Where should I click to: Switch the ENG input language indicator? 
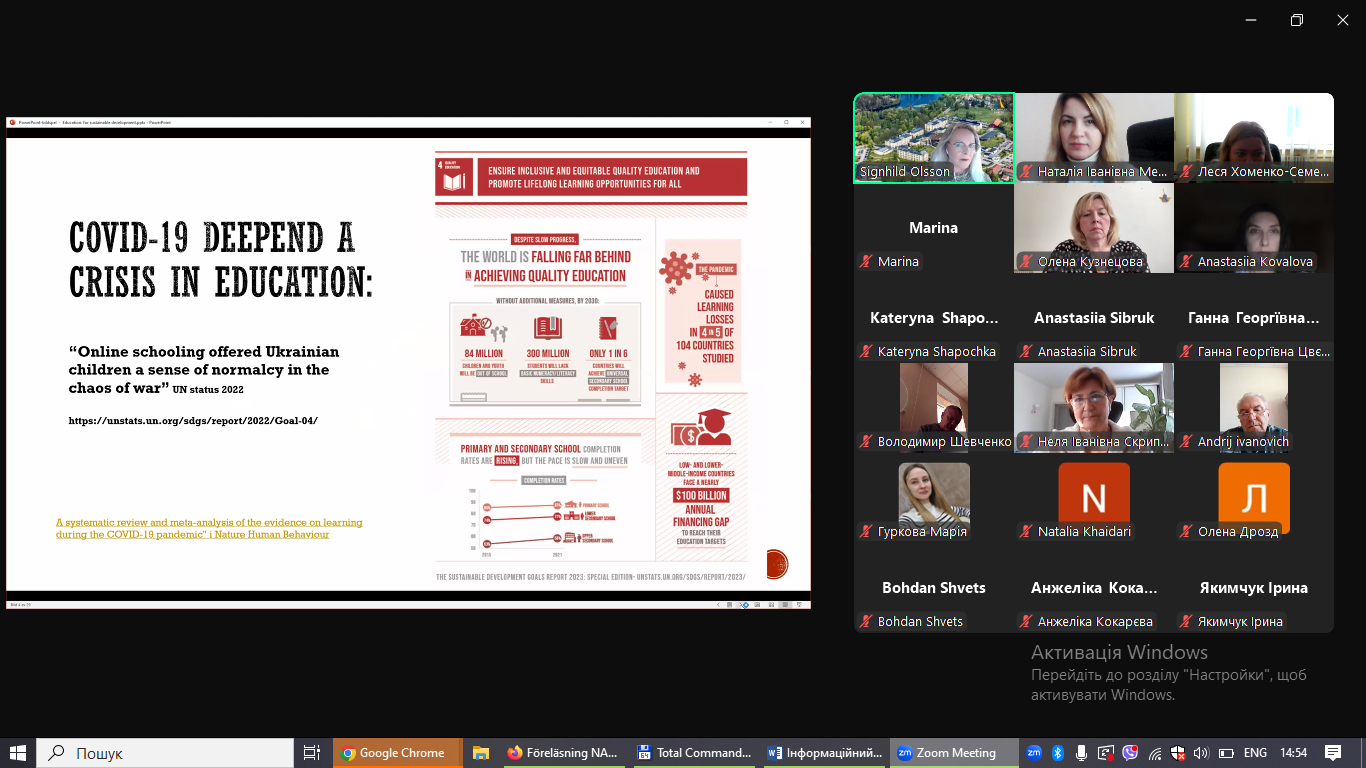click(x=1255, y=753)
